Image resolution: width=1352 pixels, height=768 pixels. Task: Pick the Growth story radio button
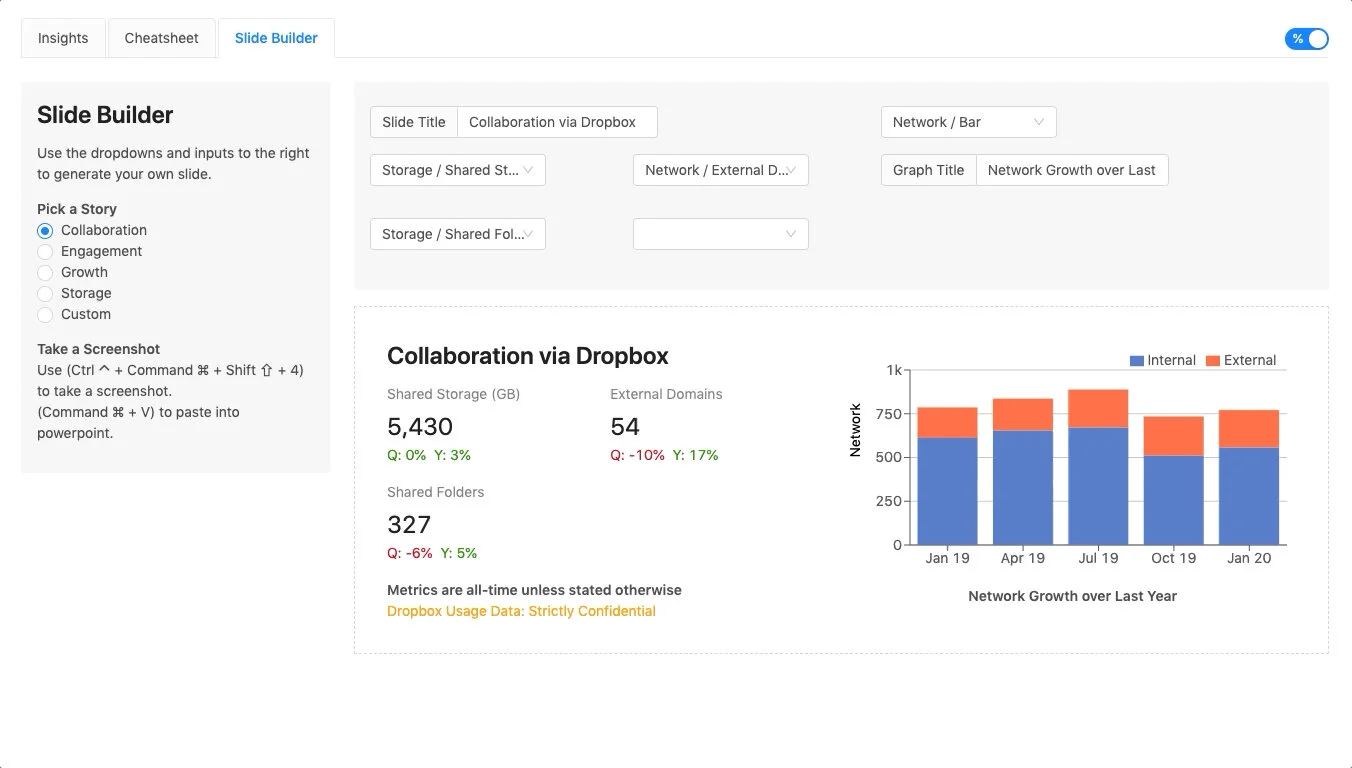tap(45, 273)
